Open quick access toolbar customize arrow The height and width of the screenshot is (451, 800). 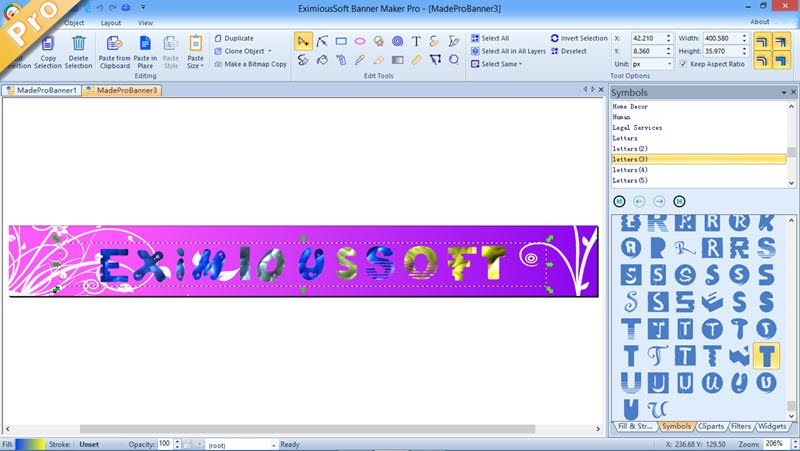point(143,8)
